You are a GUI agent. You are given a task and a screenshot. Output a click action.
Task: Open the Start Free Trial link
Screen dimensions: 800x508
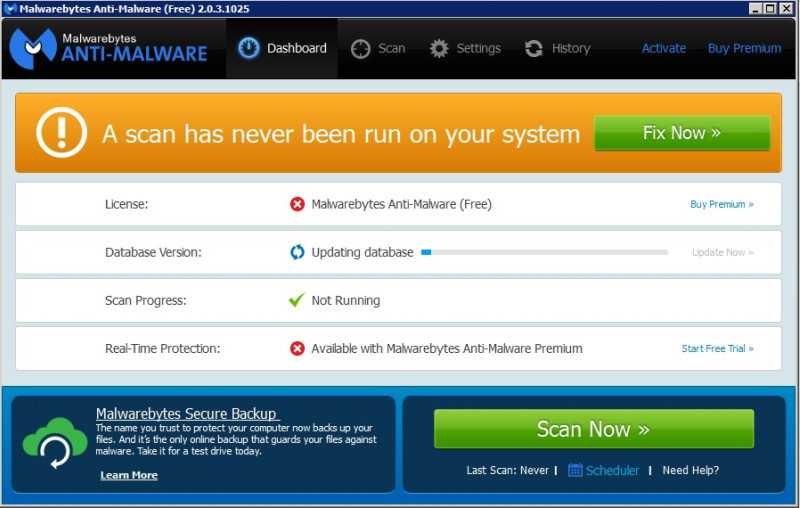point(717,349)
